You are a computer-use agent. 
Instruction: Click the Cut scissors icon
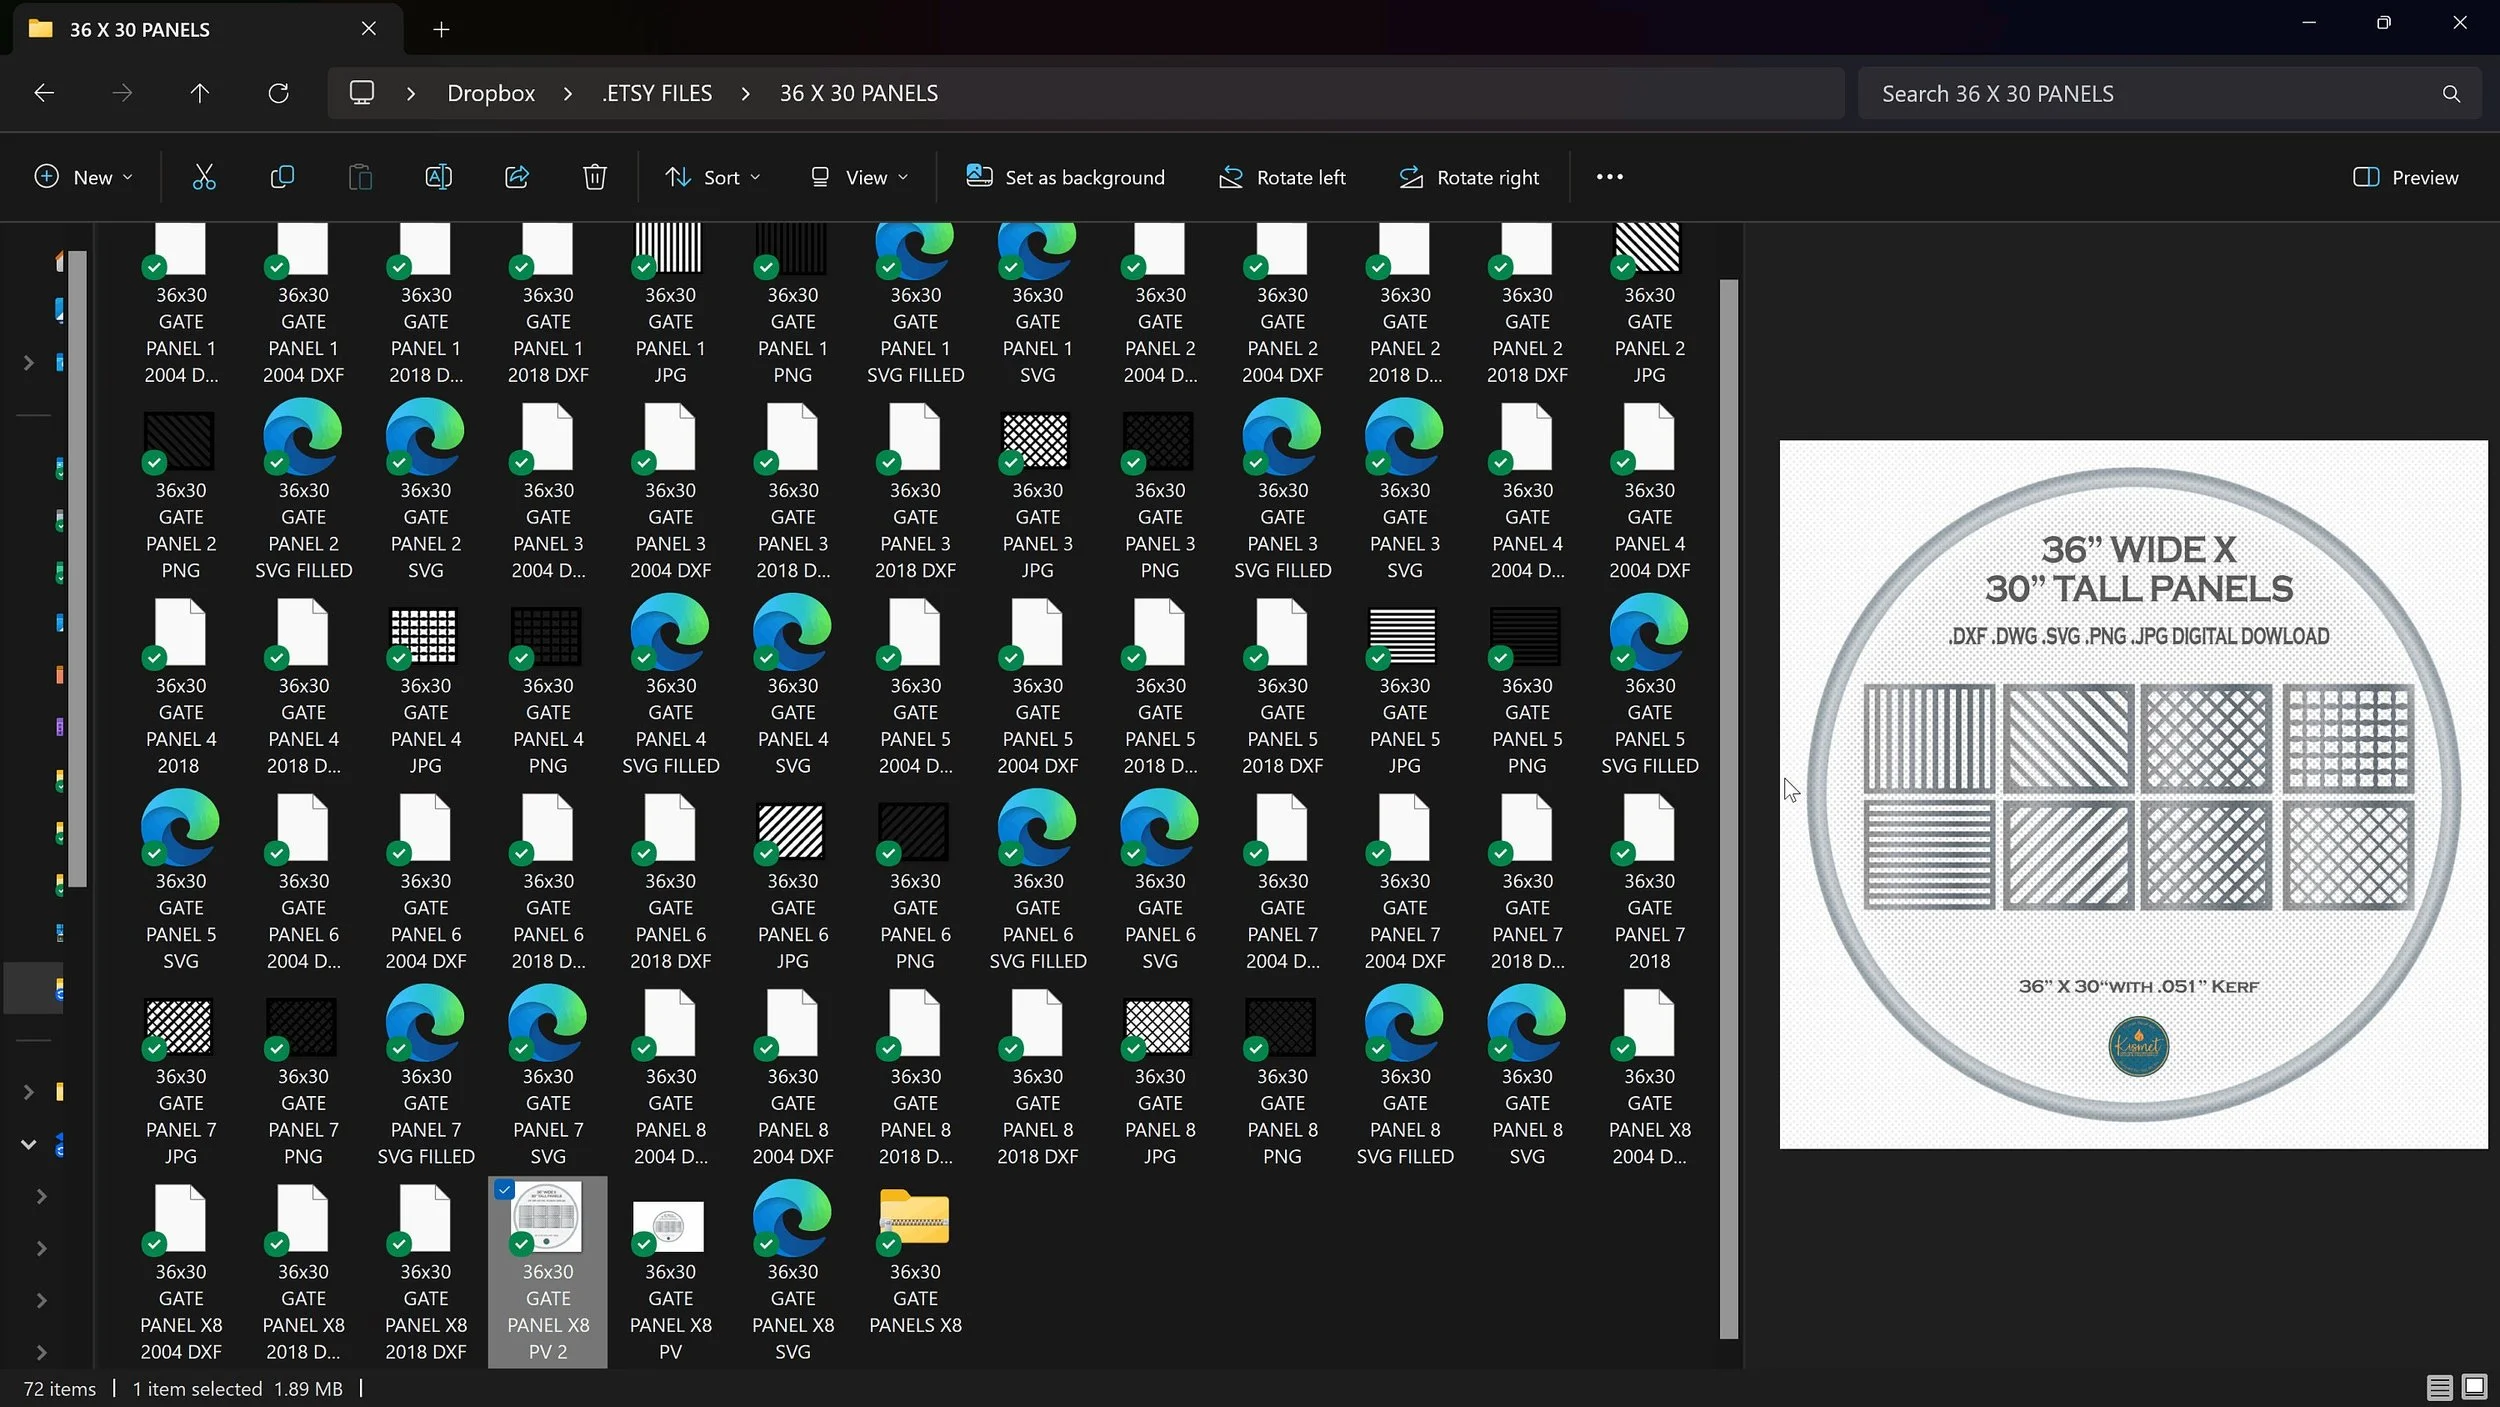click(x=204, y=177)
